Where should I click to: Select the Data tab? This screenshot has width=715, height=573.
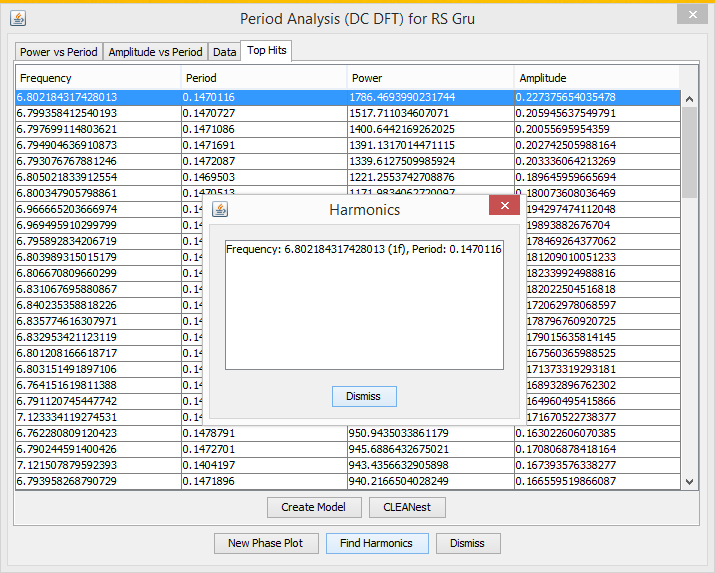[x=224, y=52]
